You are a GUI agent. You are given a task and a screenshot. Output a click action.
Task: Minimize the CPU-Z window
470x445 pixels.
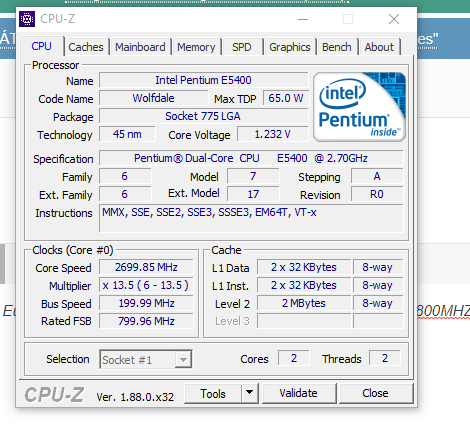(x=303, y=19)
